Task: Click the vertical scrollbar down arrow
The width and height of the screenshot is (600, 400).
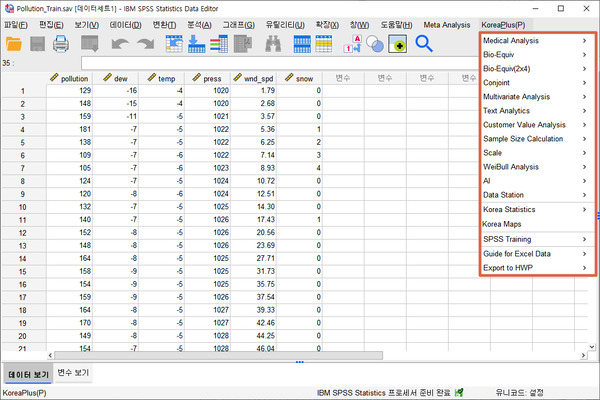Action: click(x=592, y=347)
